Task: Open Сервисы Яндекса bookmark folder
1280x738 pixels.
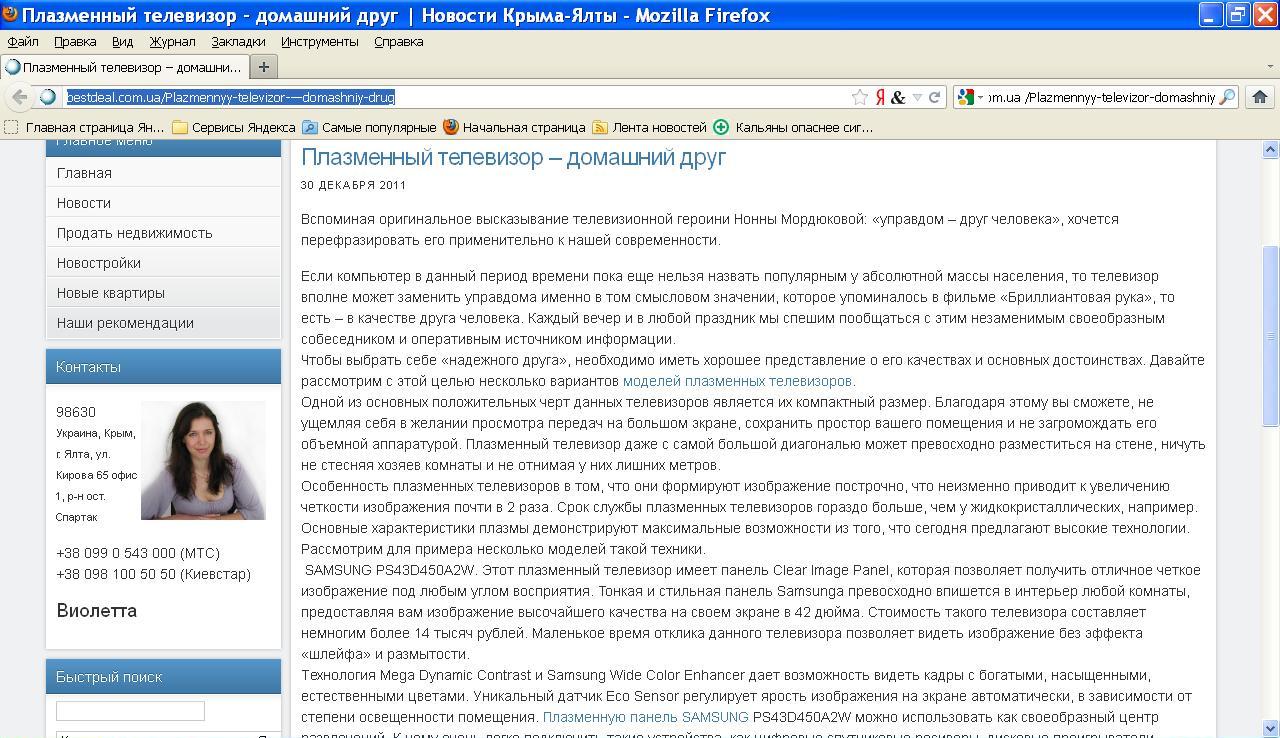Action: 233,127
